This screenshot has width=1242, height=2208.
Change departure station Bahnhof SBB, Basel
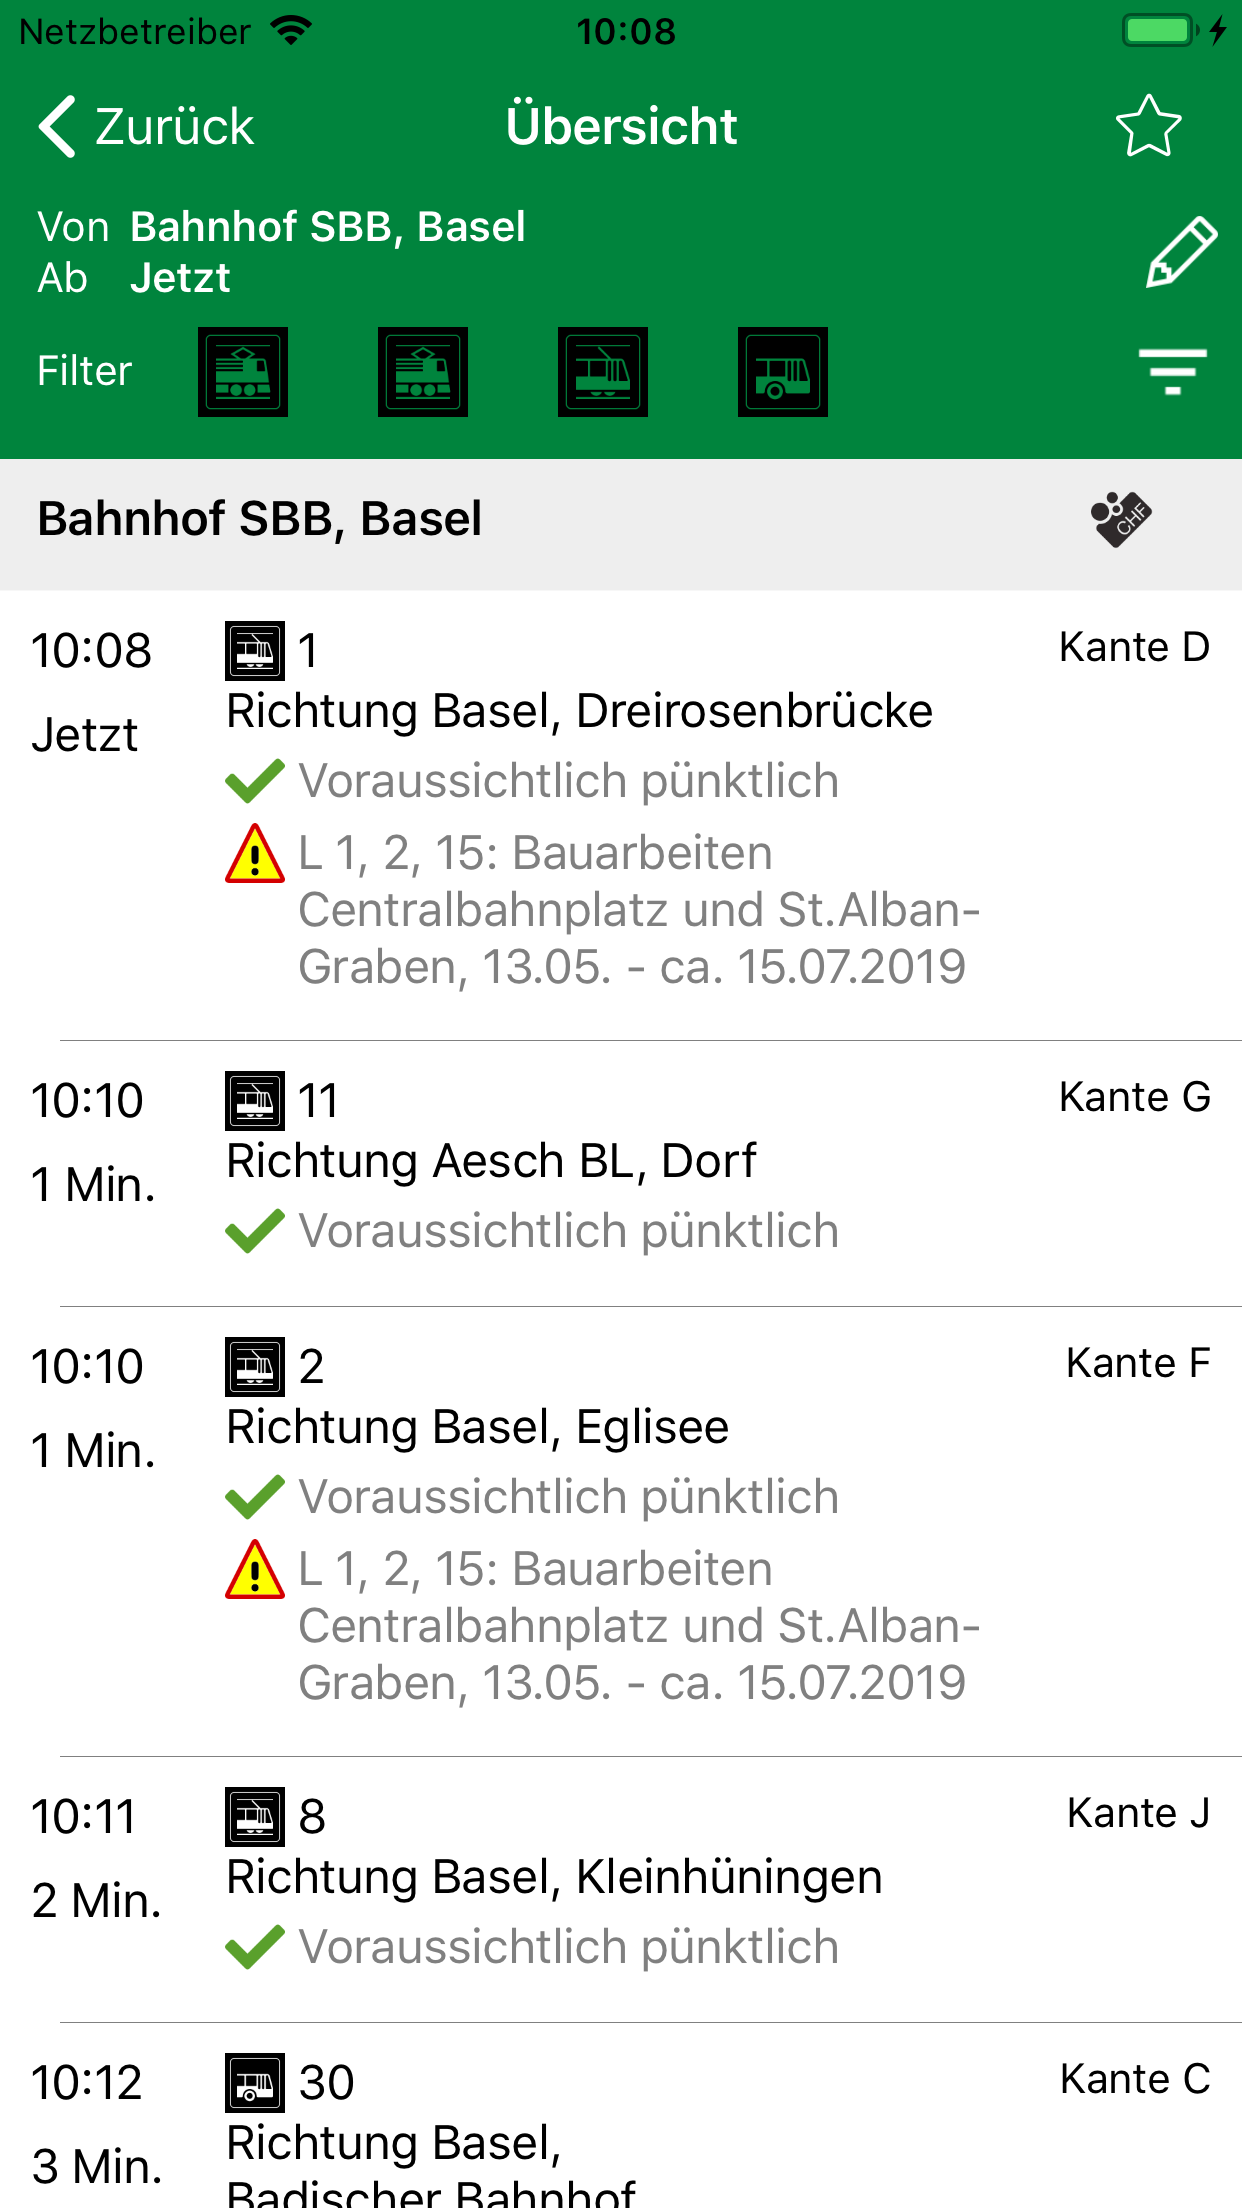(x=327, y=227)
